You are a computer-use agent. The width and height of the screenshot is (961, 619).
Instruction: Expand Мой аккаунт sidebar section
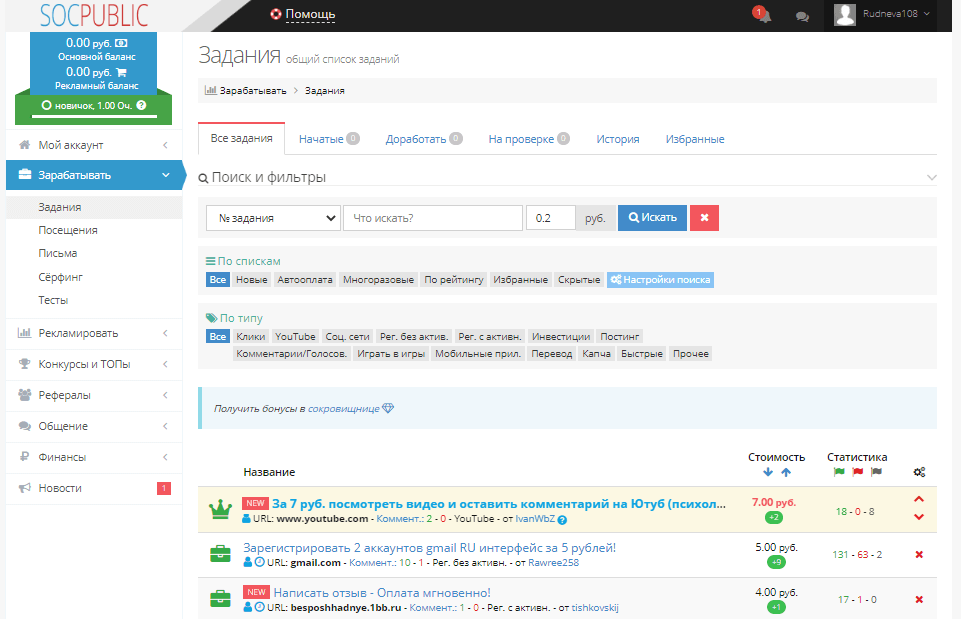click(94, 145)
